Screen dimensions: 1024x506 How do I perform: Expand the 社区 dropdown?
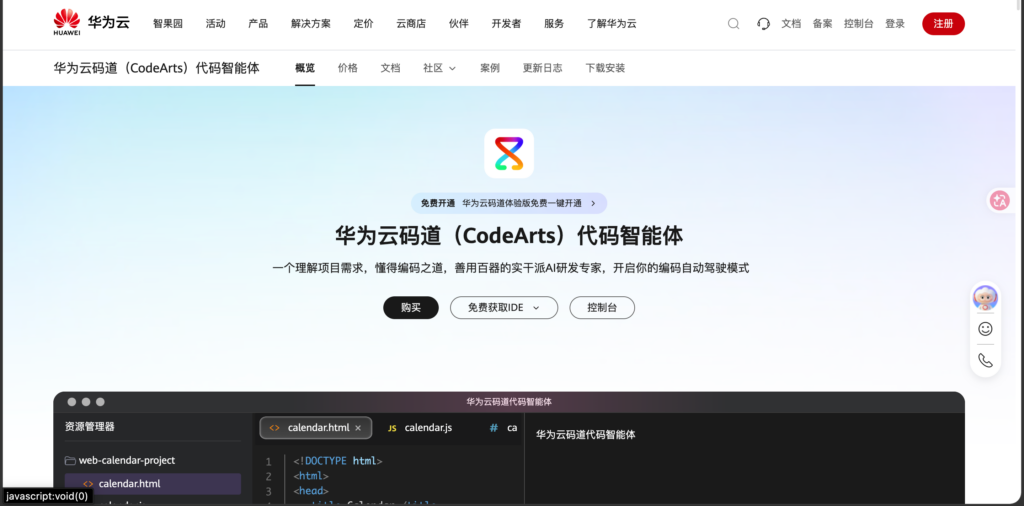[440, 68]
